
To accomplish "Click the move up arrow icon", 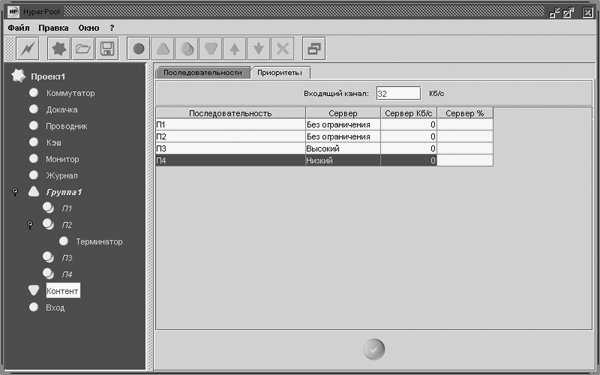I will (235, 49).
